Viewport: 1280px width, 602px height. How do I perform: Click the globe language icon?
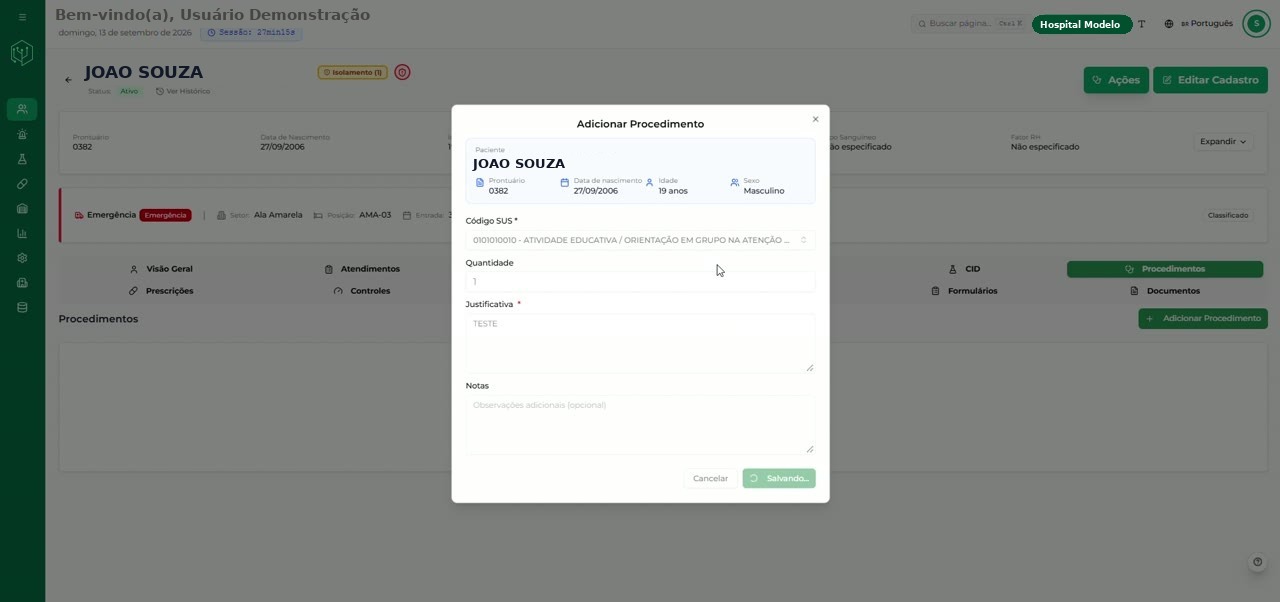pos(1169,24)
